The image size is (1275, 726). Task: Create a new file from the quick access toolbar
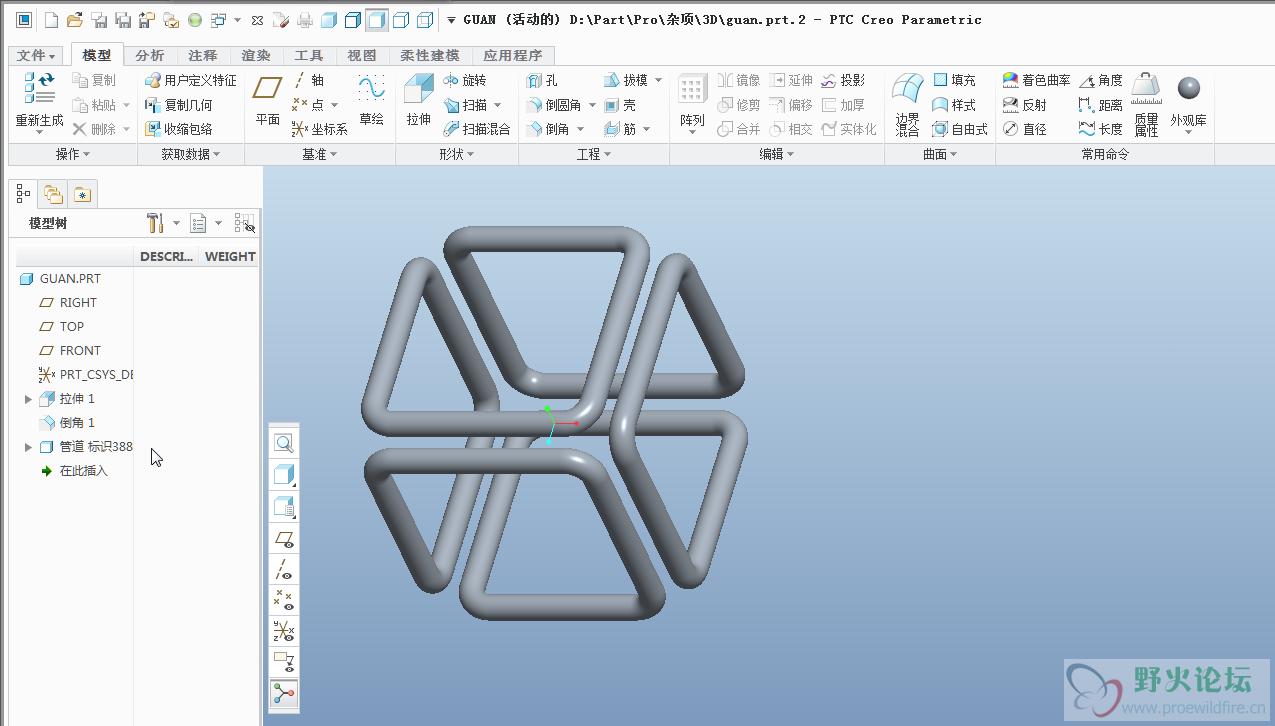[53, 19]
